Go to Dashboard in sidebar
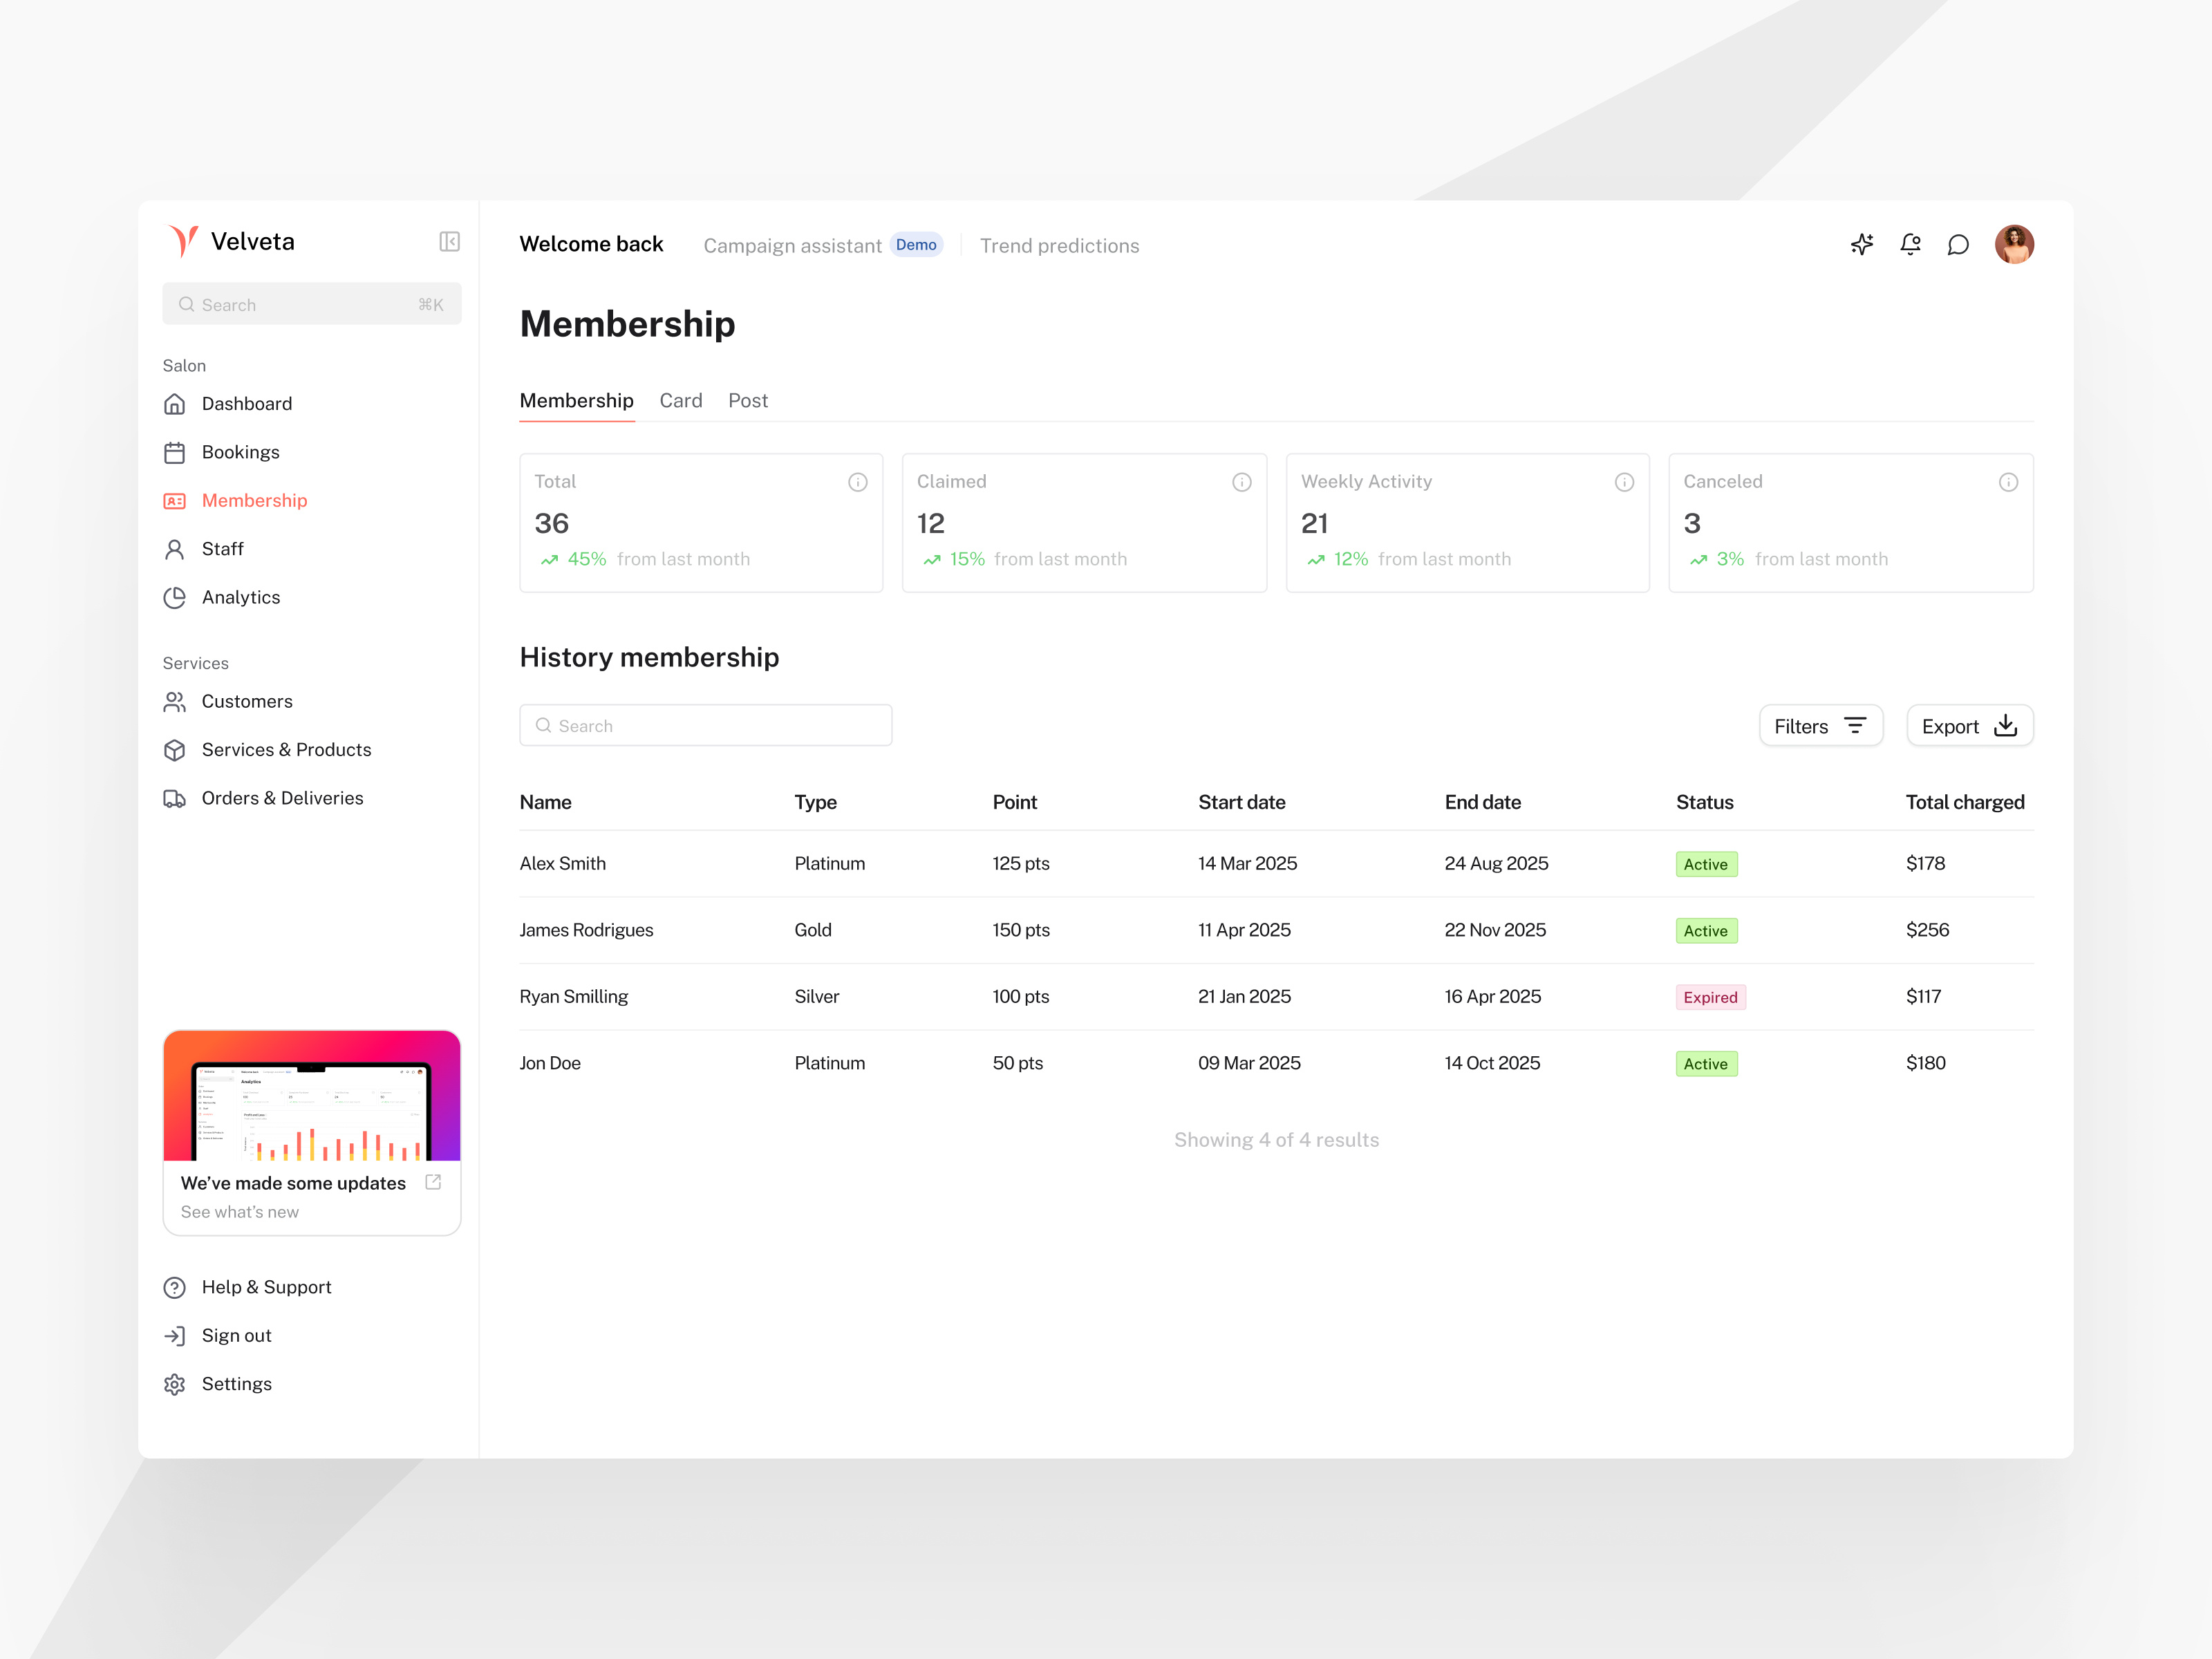 (247, 404)
